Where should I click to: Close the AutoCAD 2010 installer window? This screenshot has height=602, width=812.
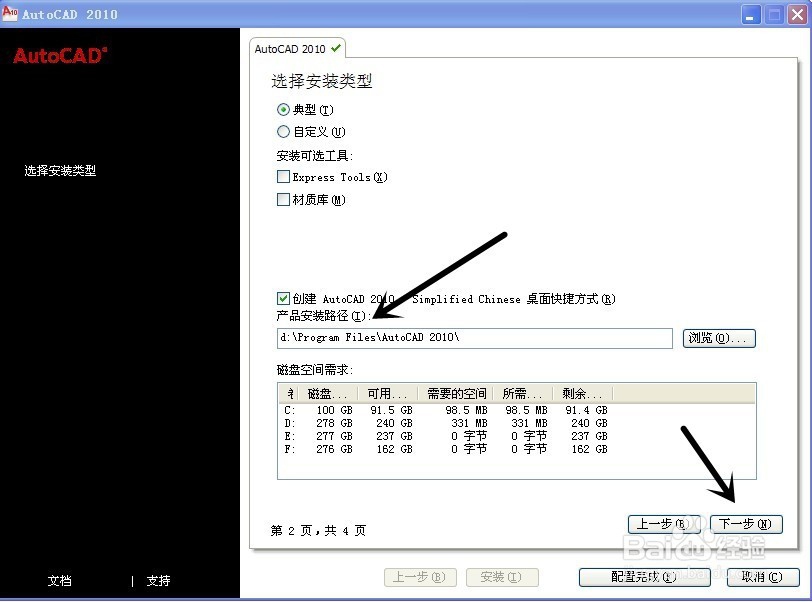[798, 15]
